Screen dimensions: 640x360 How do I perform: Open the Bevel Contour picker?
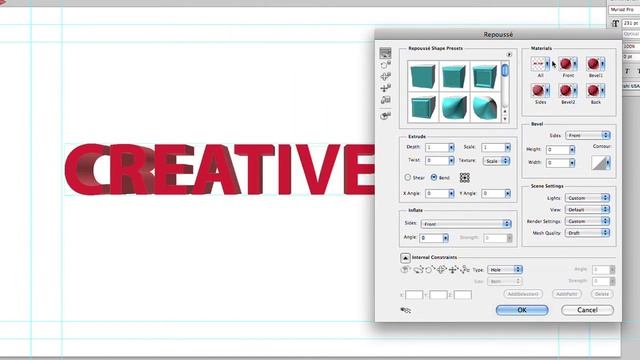pyautogui.click(x=601, y=162)
